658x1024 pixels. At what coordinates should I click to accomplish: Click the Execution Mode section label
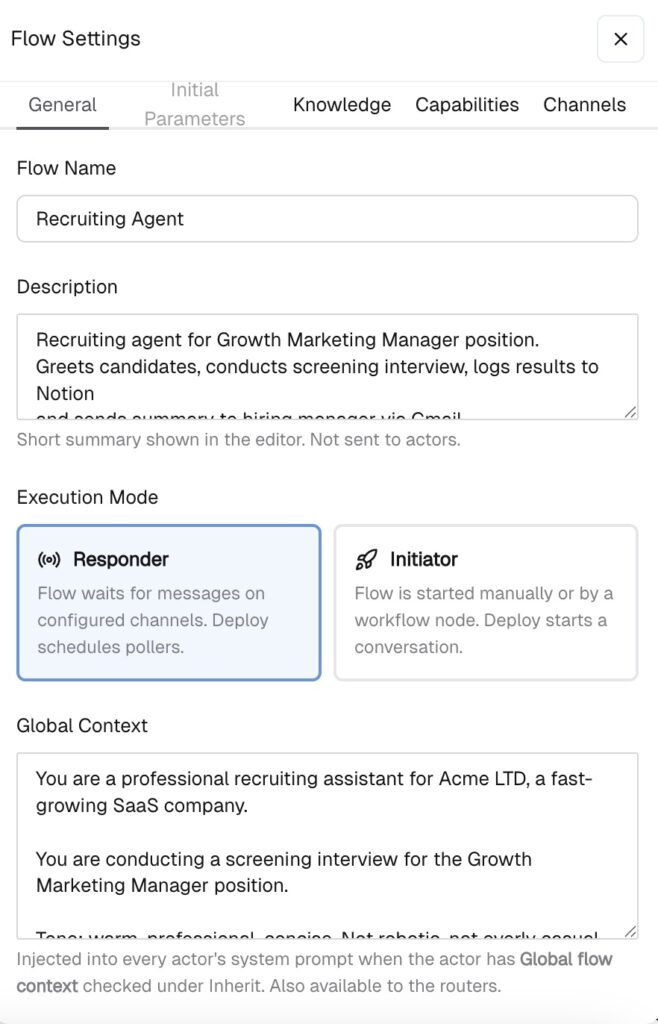point(87,498)
